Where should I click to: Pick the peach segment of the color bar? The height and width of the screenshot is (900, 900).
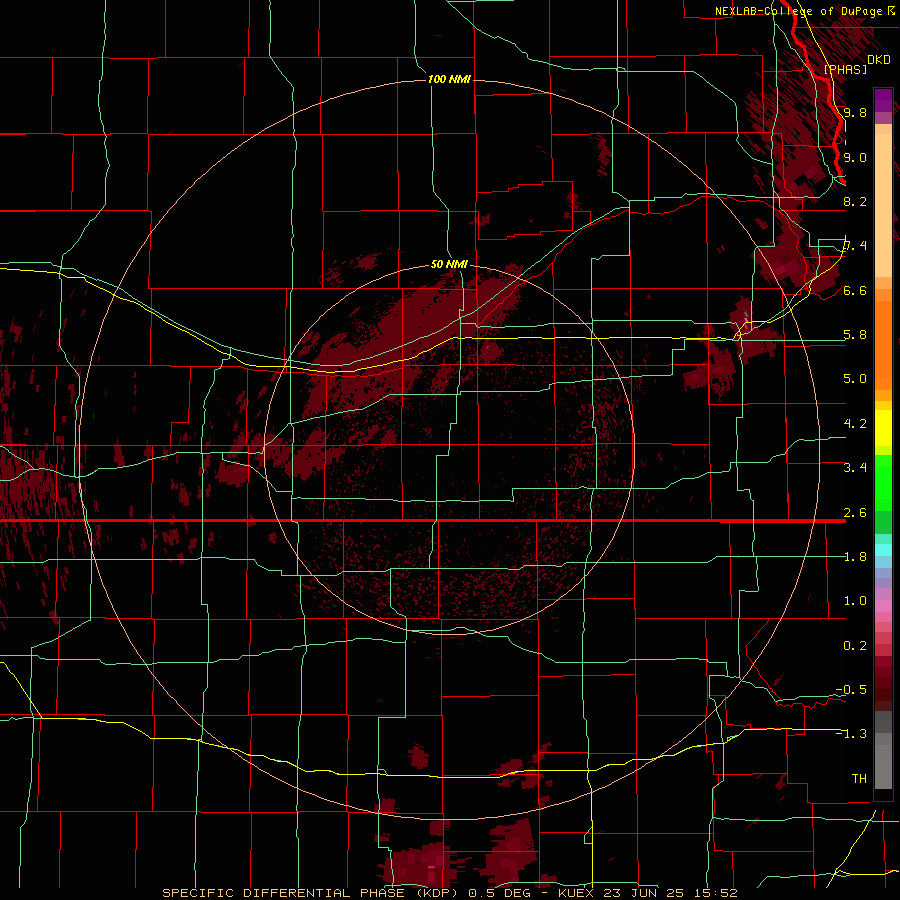click(883, 207)
